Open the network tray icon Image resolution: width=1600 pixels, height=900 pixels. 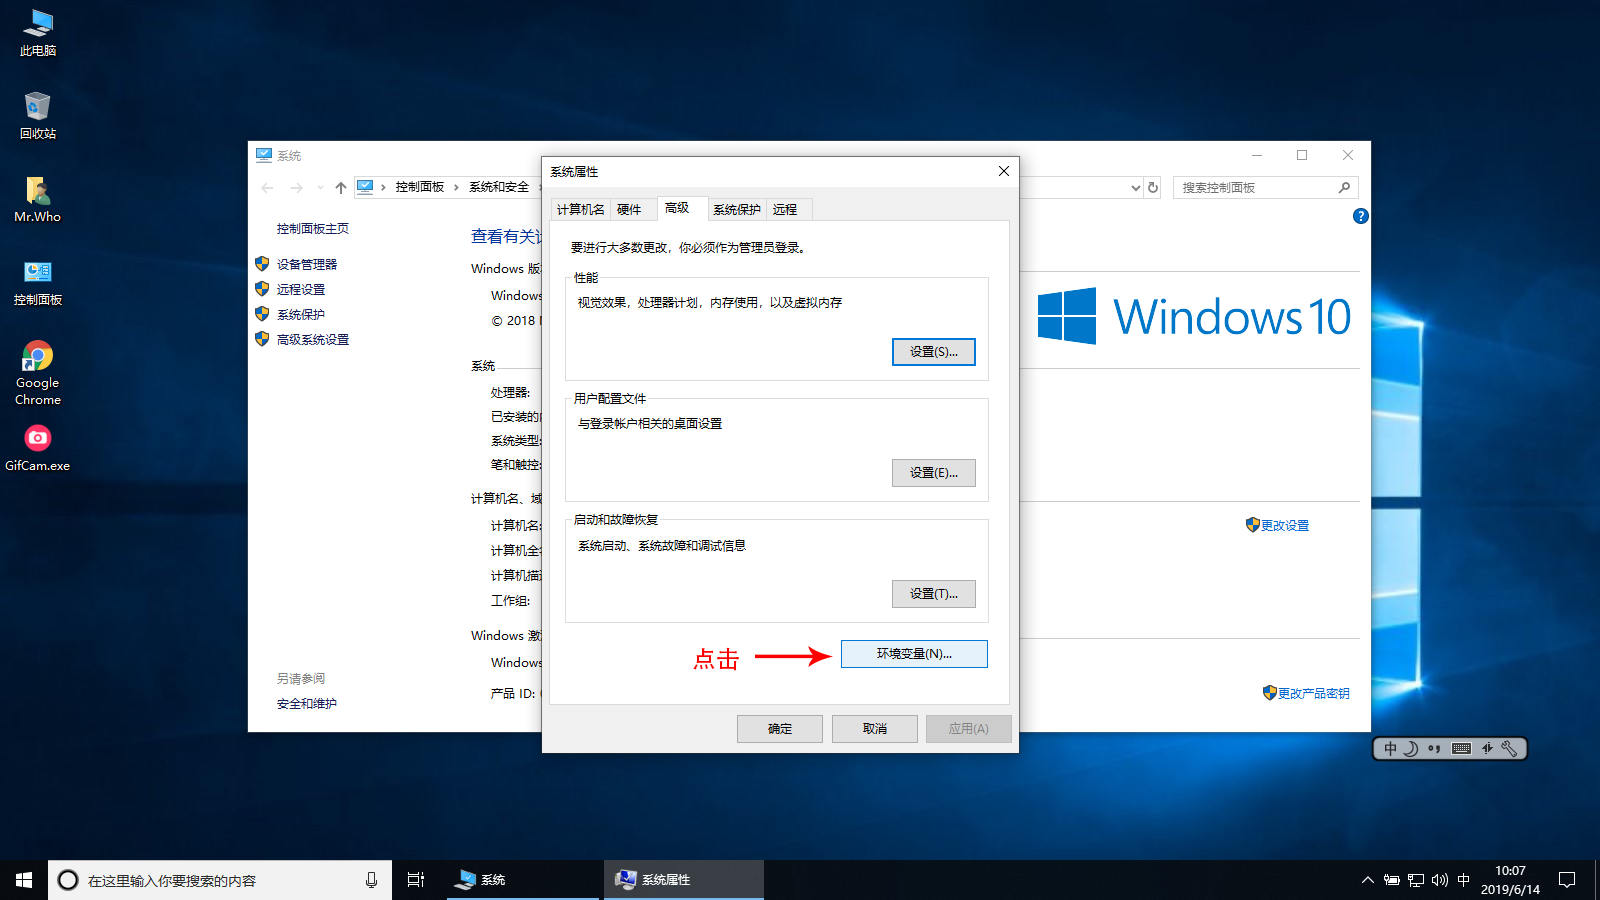pos(1415,880)
